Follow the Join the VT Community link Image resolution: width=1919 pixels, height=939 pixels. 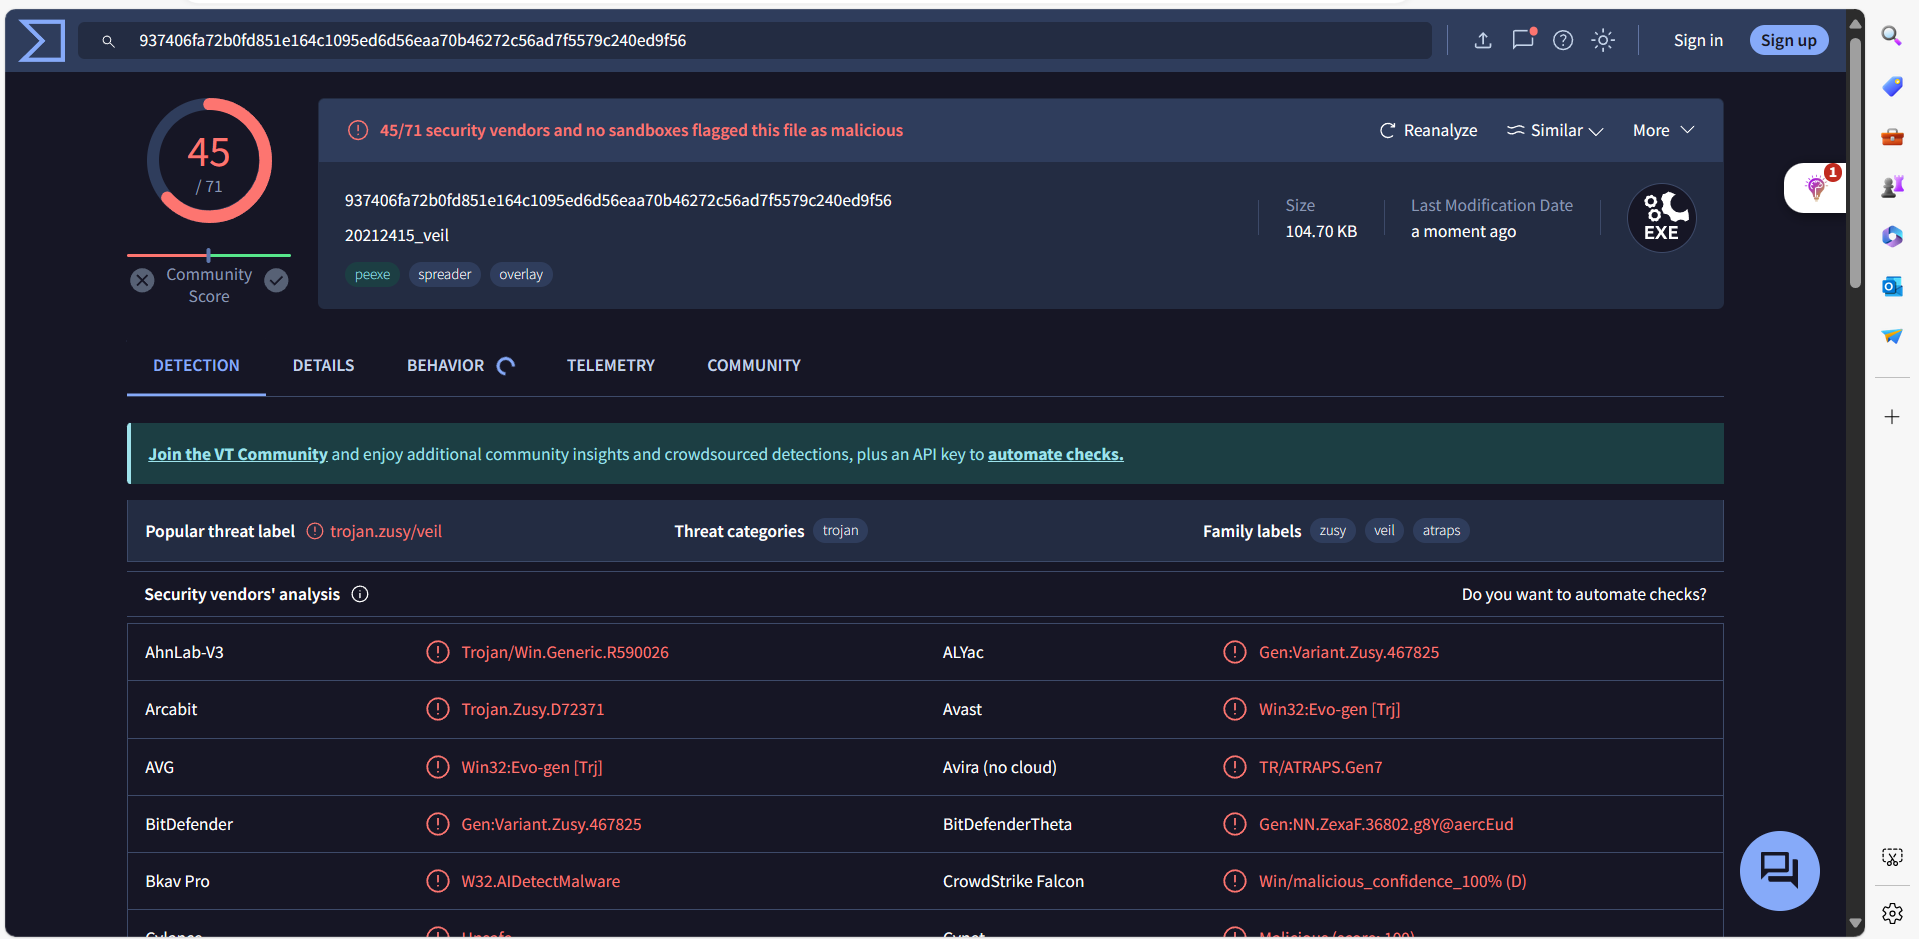tap(238, 454)
